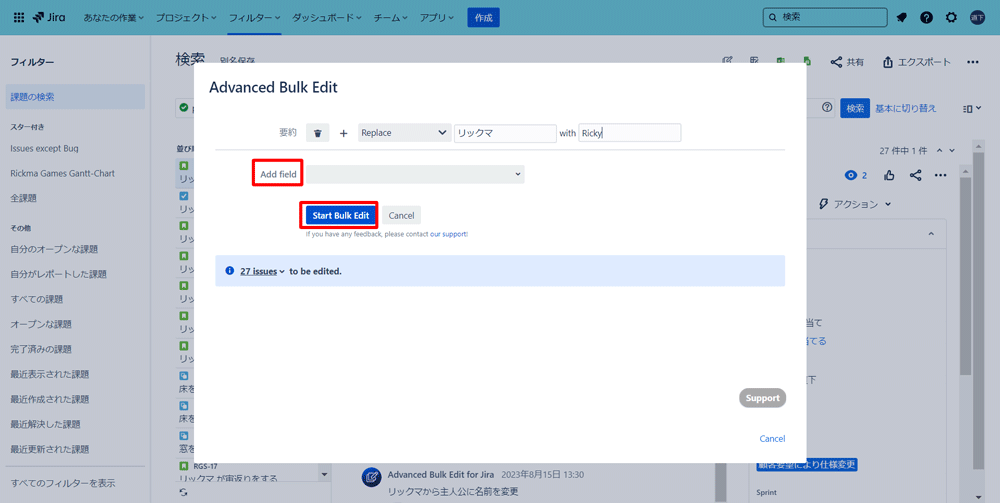Viewport: 1000px width, 503px height.
Task: Click Cancel next to Start Bulk Edit
Action: click(x=401, y=215)
